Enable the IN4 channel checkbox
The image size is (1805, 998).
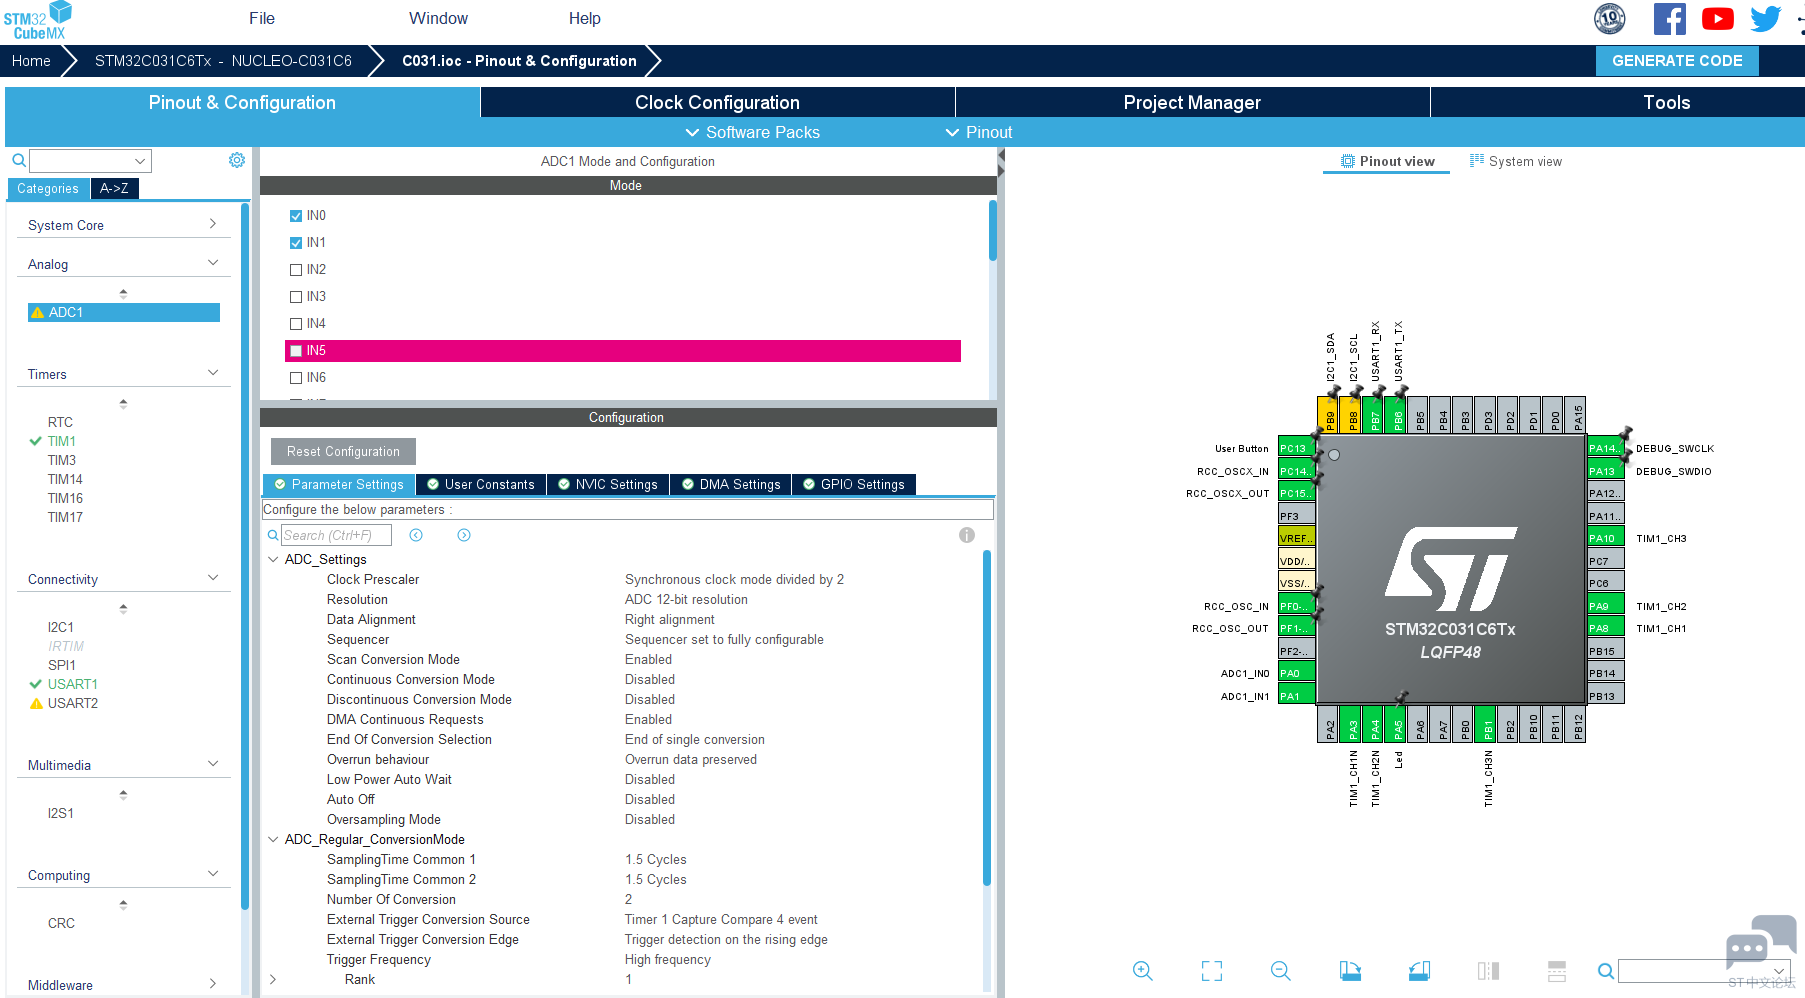click(x=296, y=324)
